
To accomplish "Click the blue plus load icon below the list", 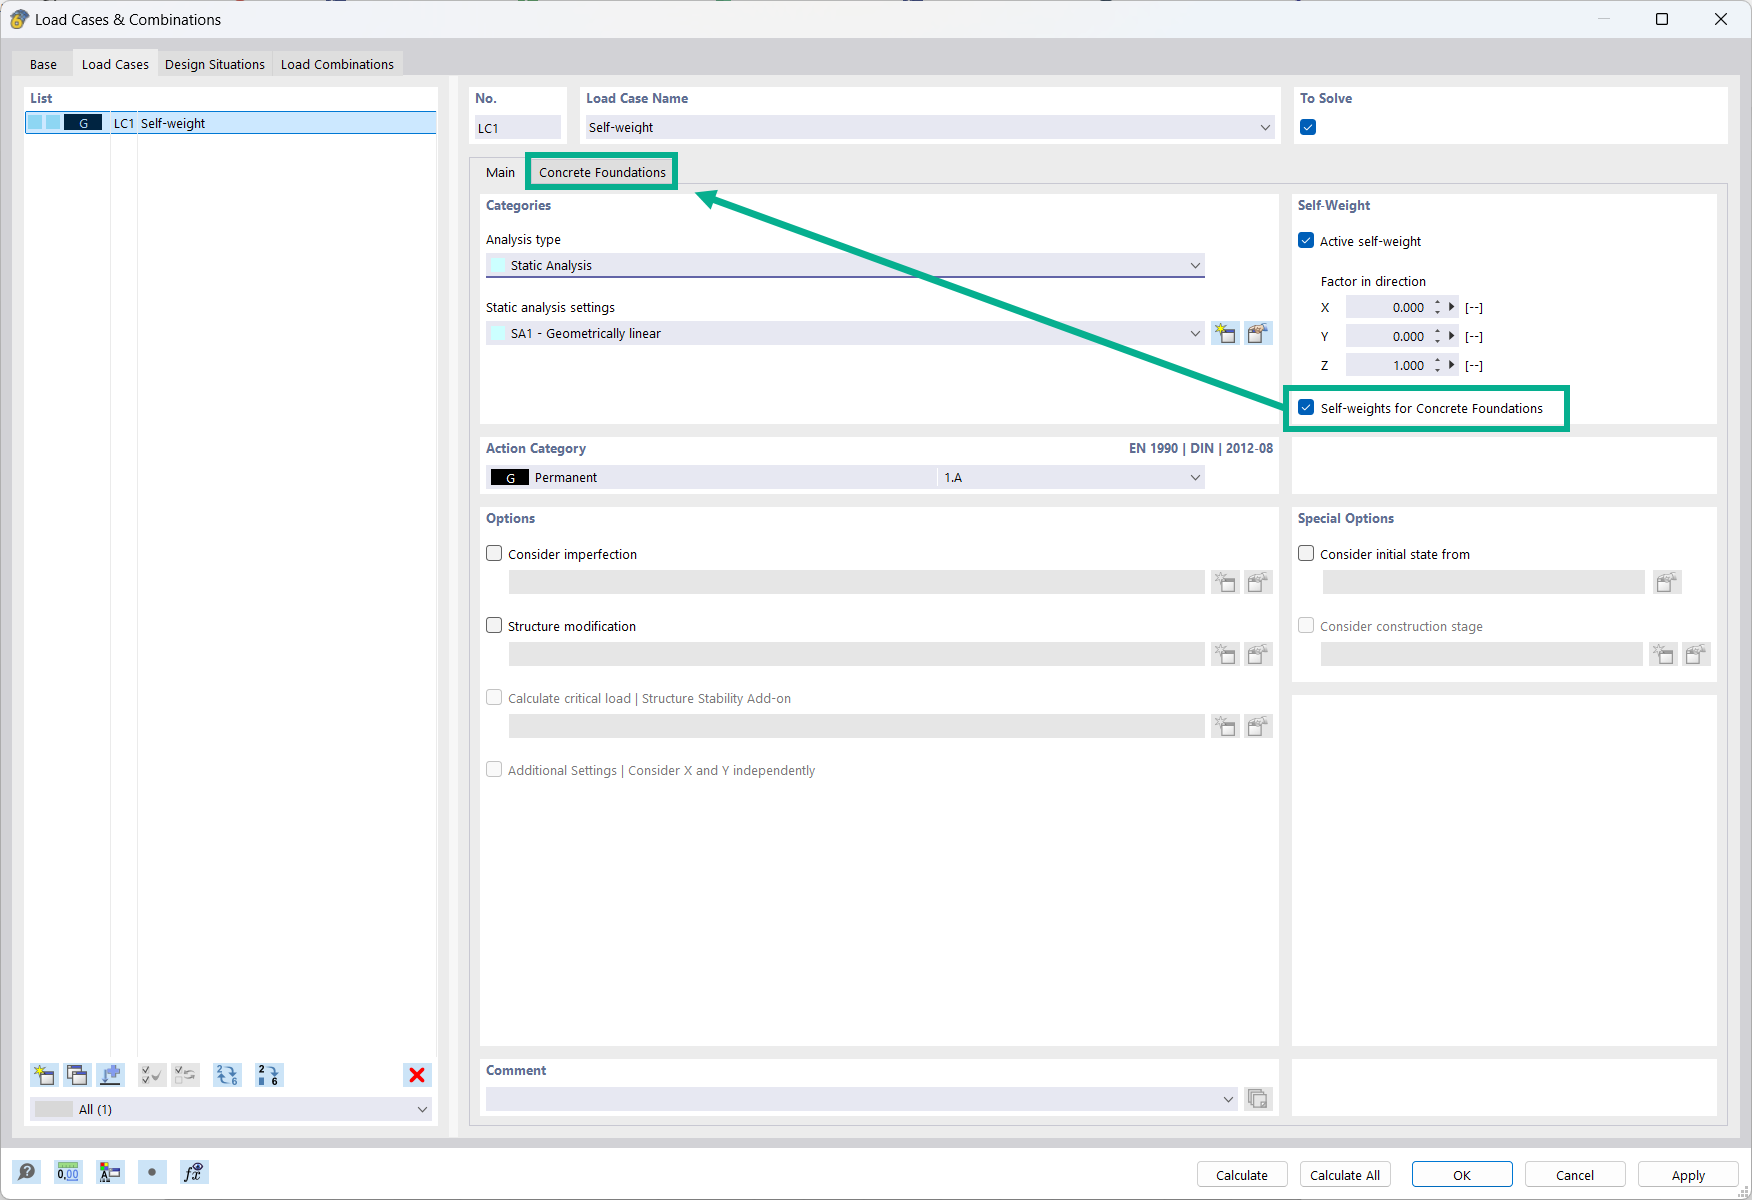I will click(110, 1075).
